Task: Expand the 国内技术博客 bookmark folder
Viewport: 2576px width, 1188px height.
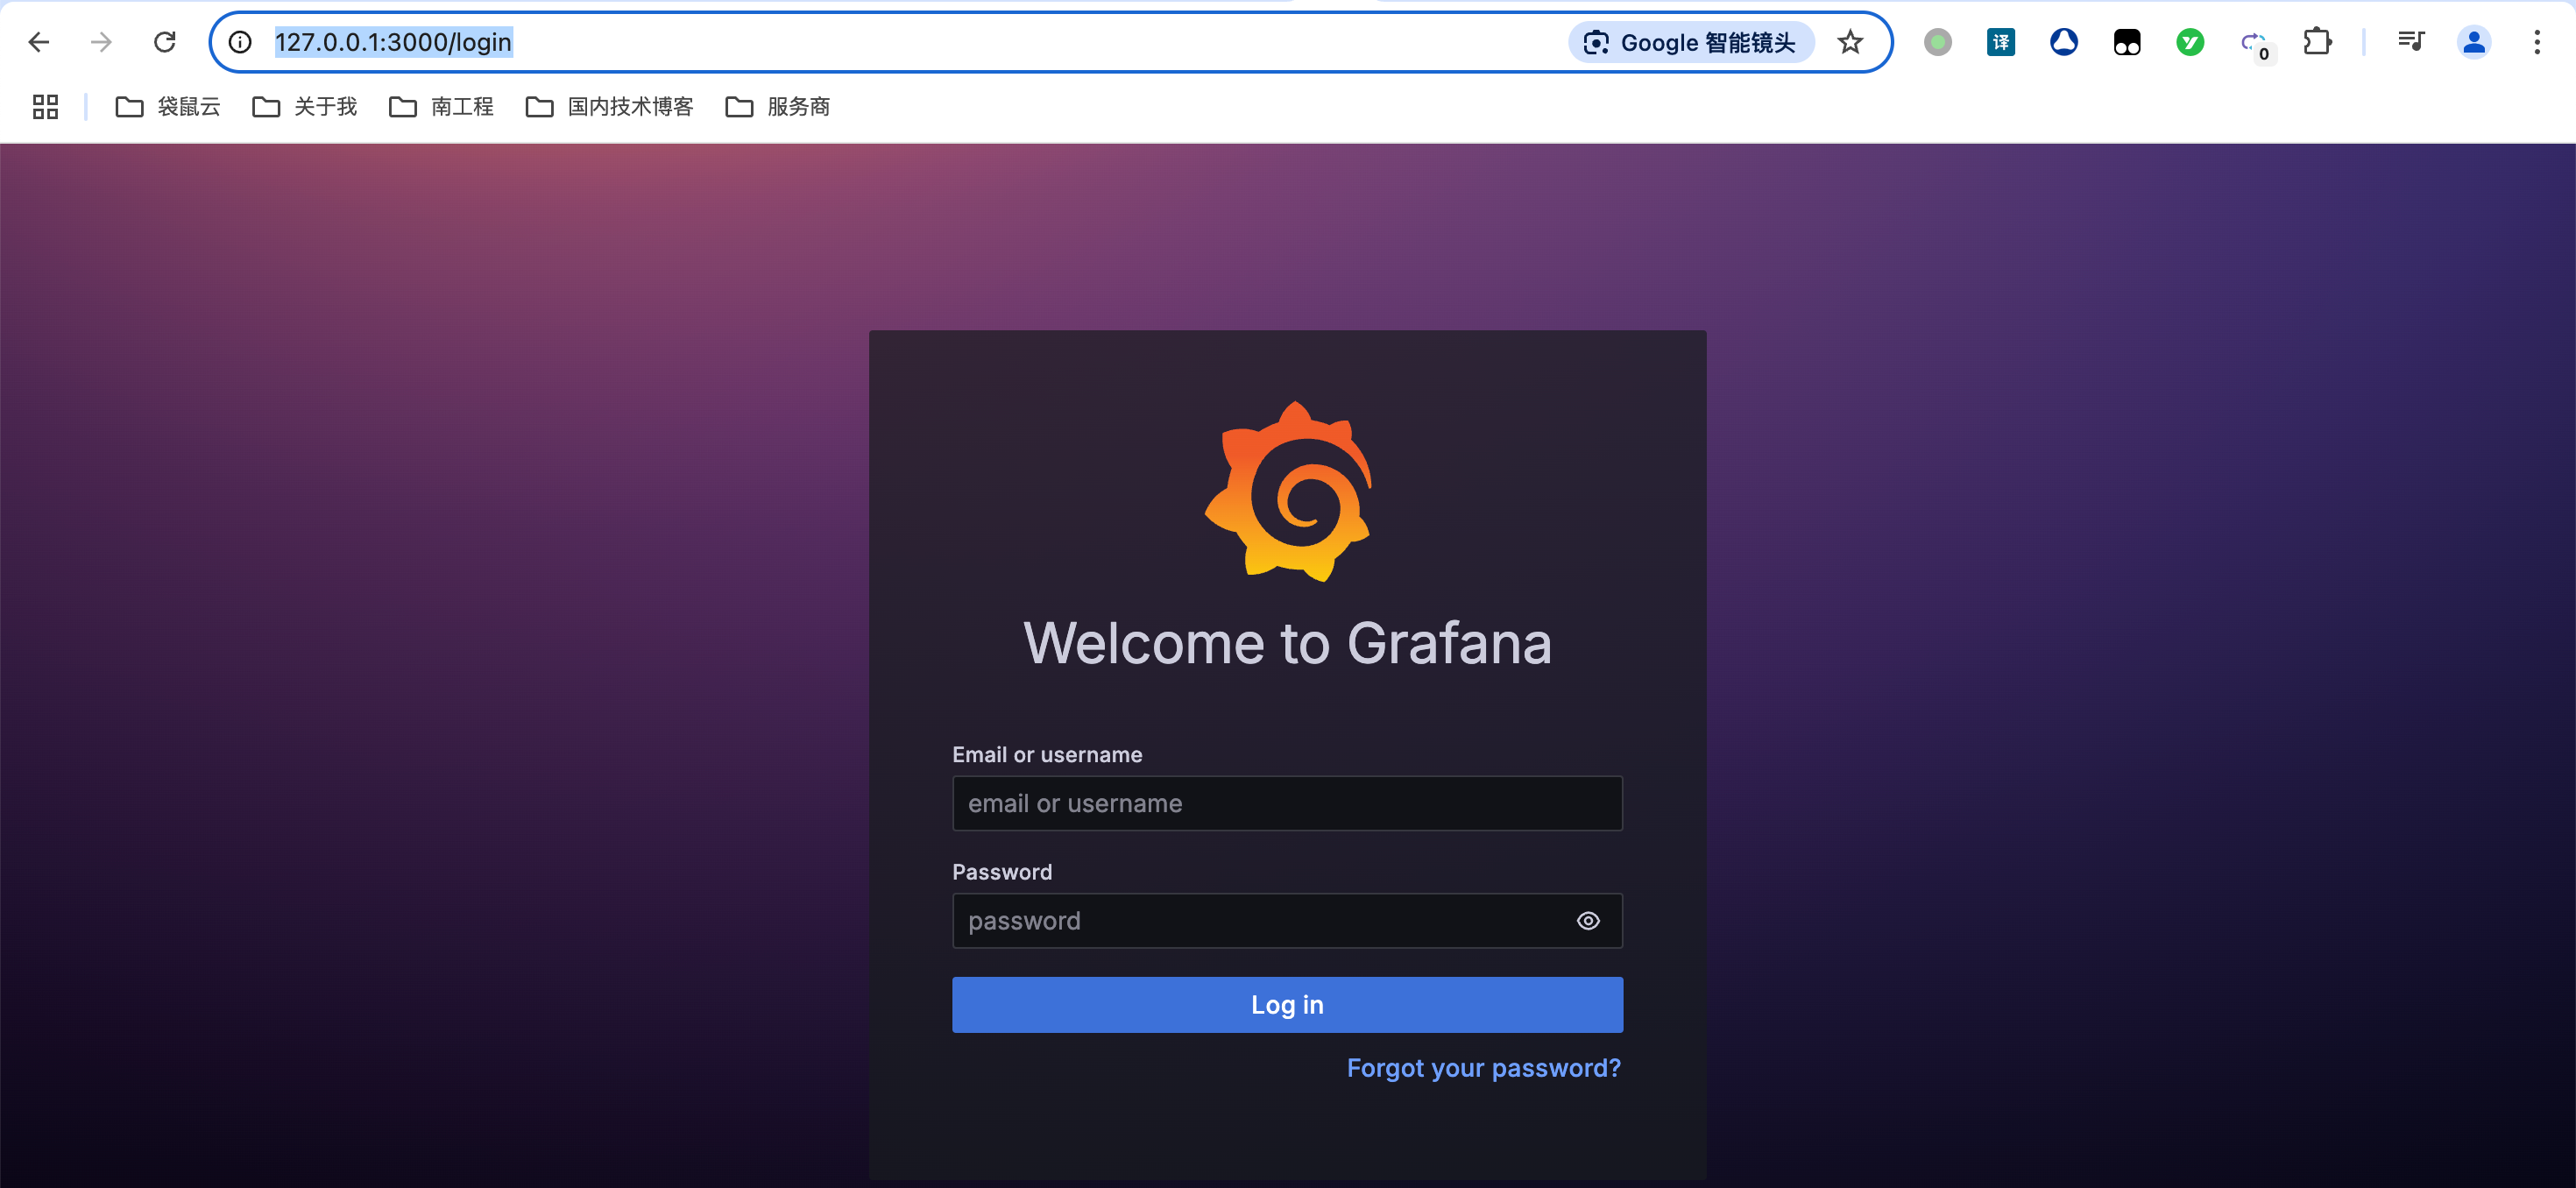Action: click(609, 107)
